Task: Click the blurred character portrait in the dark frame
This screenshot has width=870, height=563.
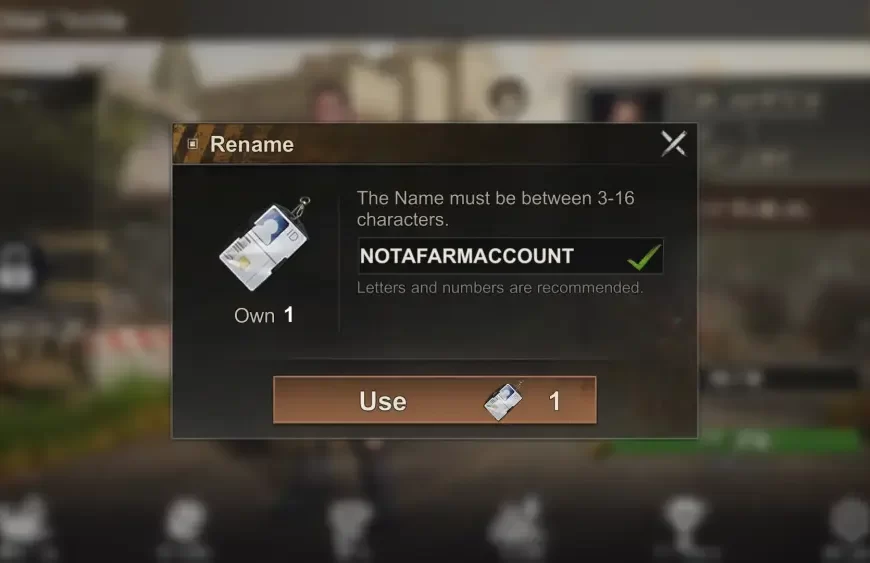Action: (626, 107)
